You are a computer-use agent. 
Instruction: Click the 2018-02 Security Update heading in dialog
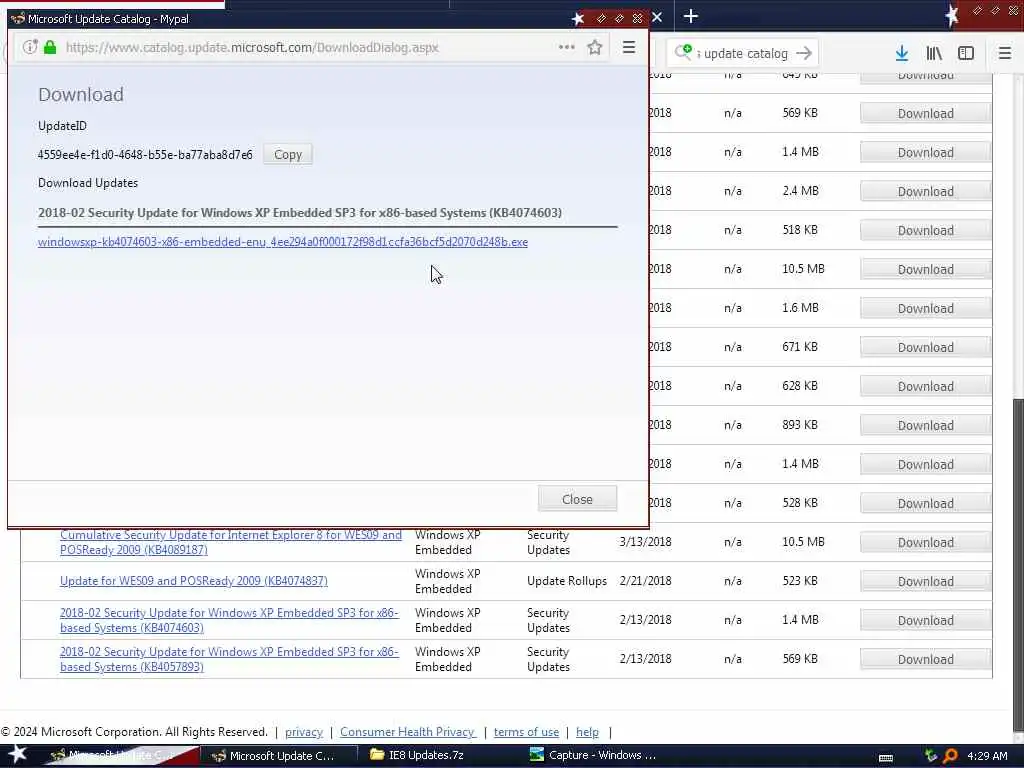tap(300, 213)
